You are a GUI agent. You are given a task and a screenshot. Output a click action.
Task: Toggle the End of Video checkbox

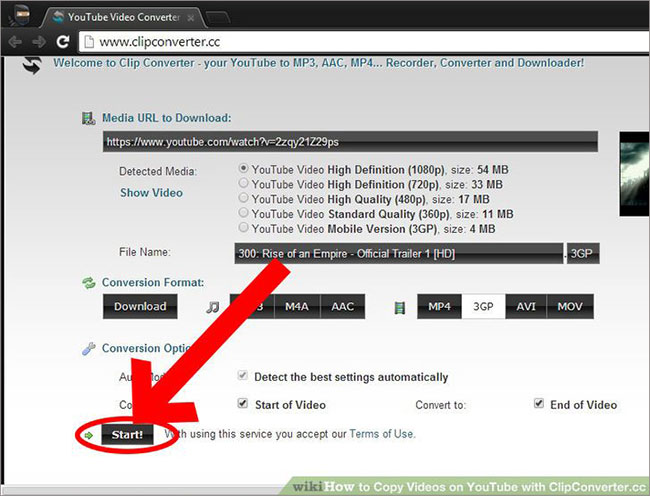pyautogui.click(x=539, y=403)
